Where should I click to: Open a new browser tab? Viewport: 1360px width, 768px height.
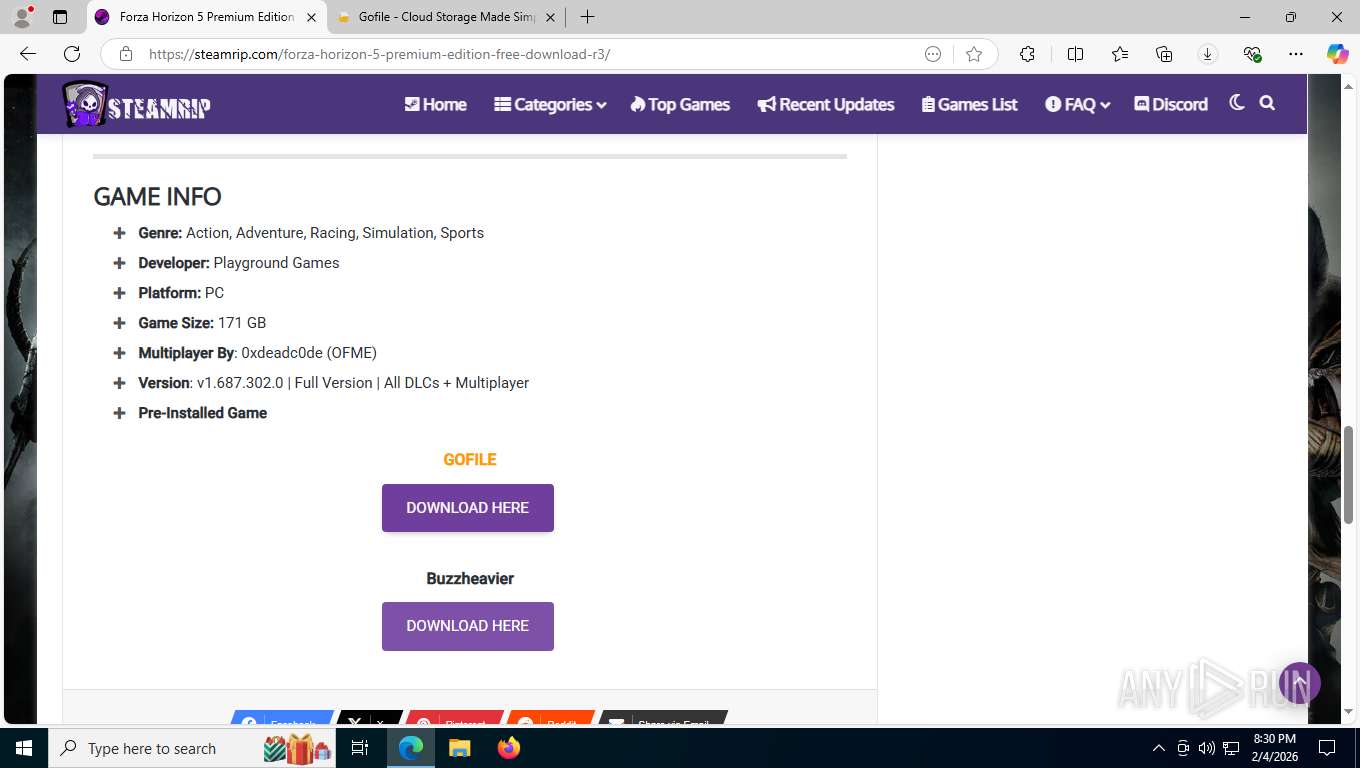pos(587,17)
